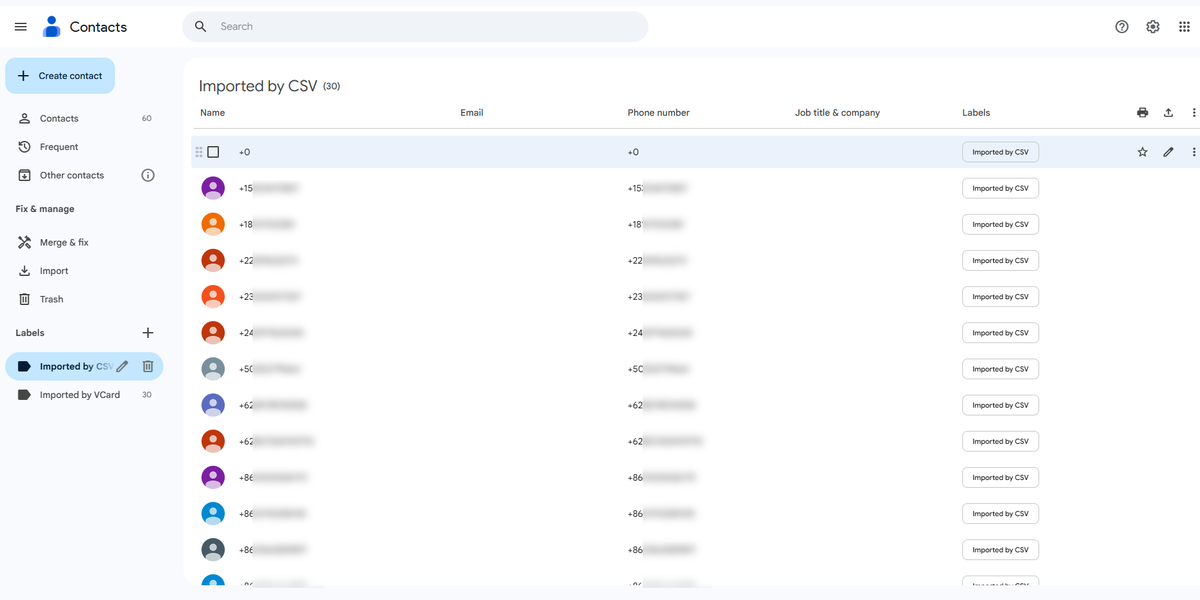Viewport: 1200px width, 600px height.
Task: Click the Contacts count 60
Action: click(x=147, y=118)
